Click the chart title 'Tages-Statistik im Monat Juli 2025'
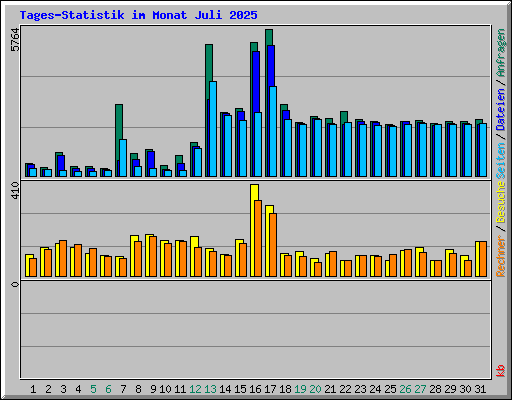Screen dimensions: 512x400 pyautogui.click(x=138, y=15)
